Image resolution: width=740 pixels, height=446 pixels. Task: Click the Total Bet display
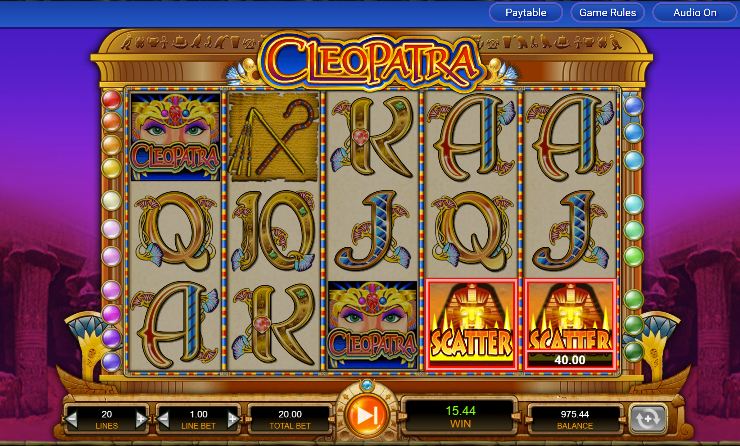[x=290, y=419]
